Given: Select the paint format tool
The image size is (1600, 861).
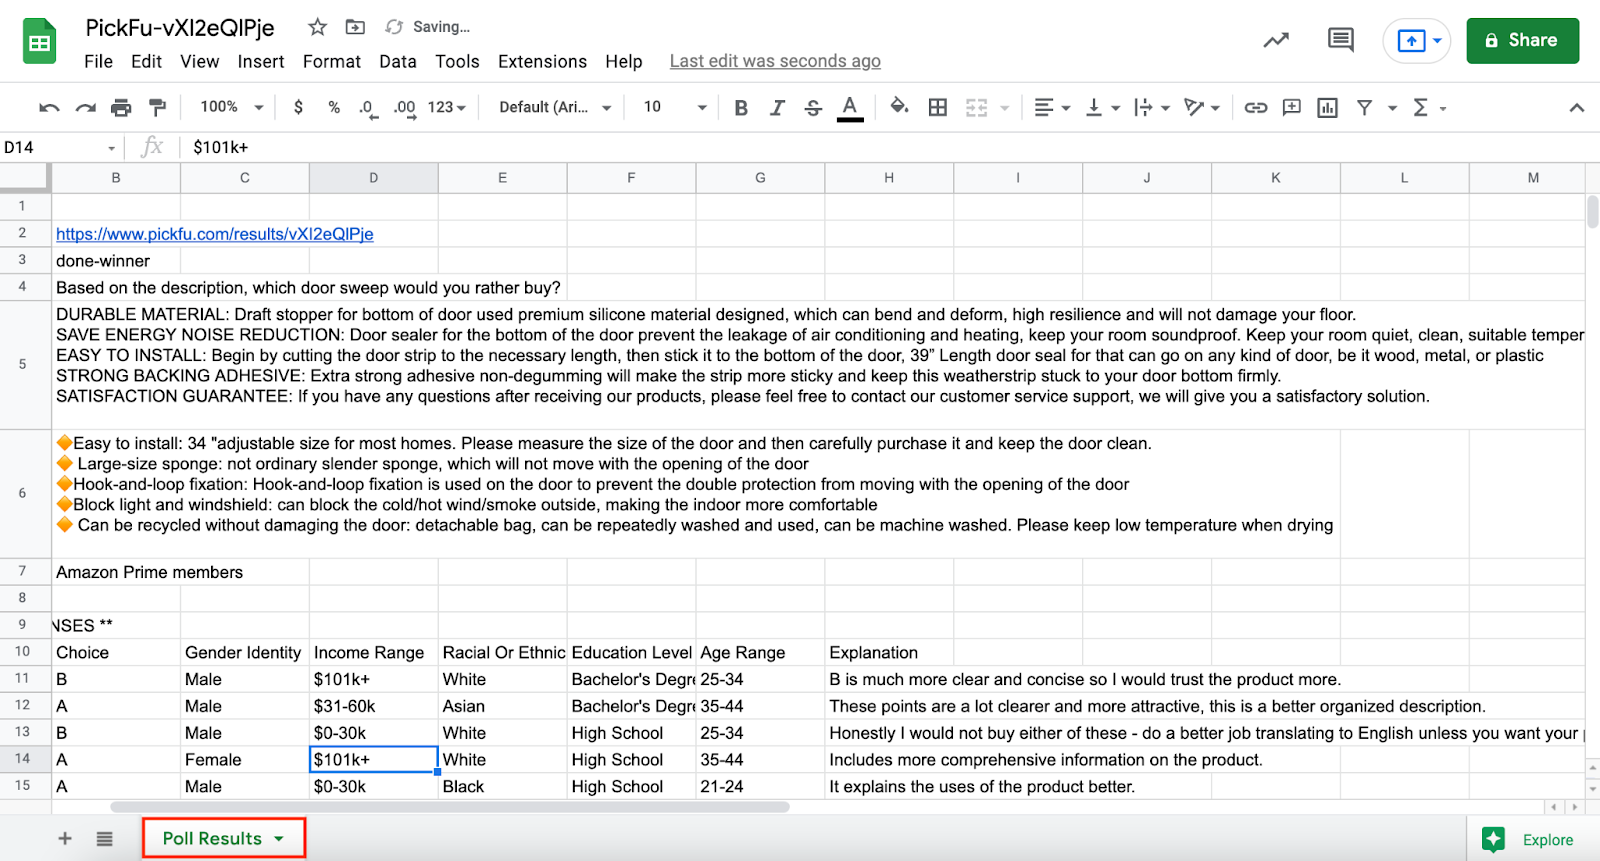Looking at the screenshot, I should tap(157, 107).
